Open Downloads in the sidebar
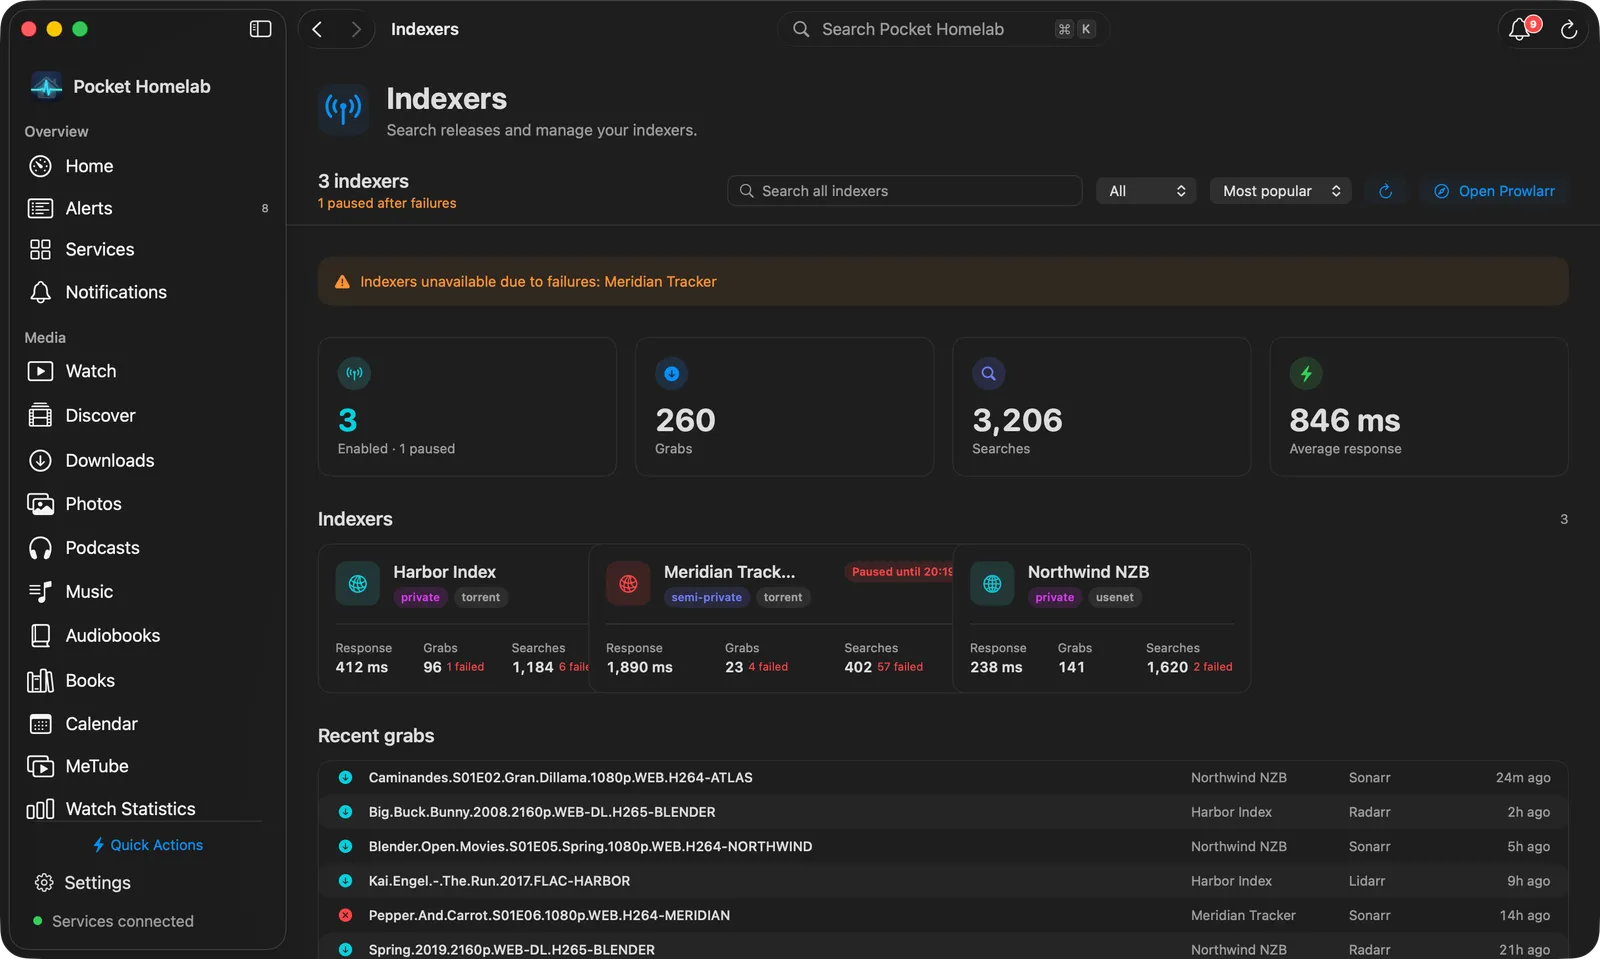This screenshot has height=959, width=1600. (x=146, y=460)
